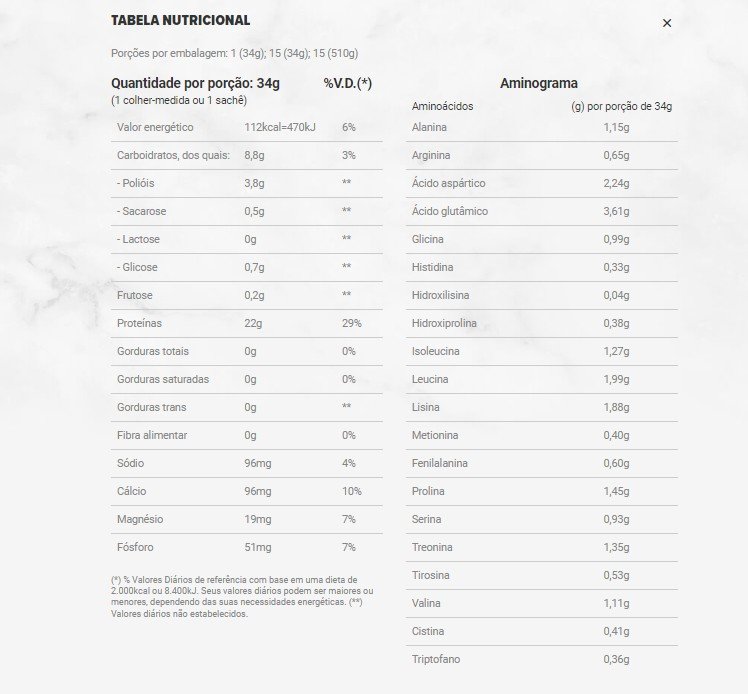Select the Valor energético row label

coord(155,127)
